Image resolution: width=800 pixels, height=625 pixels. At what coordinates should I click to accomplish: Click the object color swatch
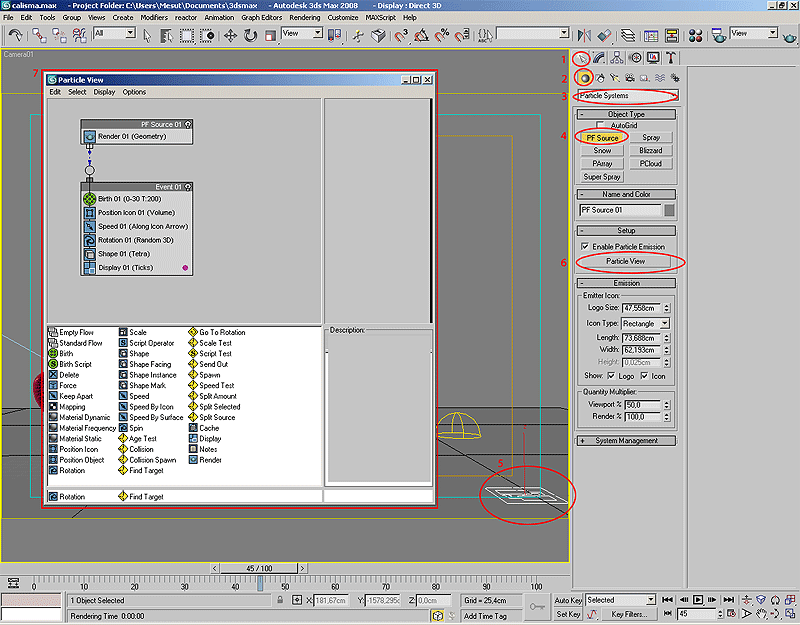[669, 210]
